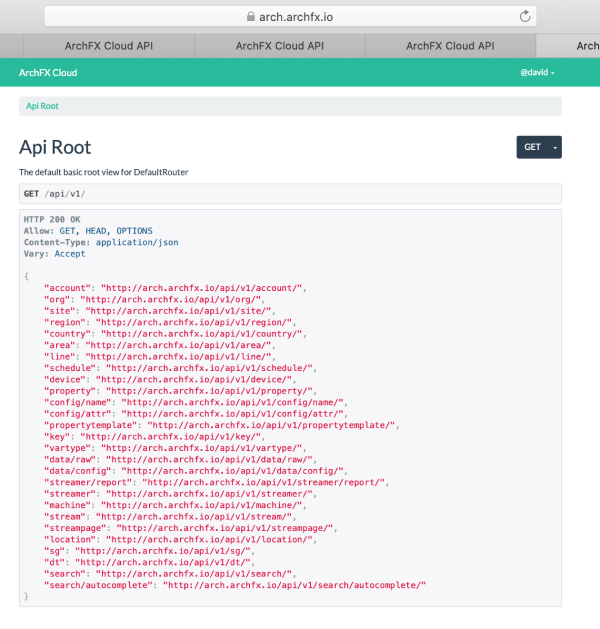This screenshot has width=600, height=629.
Task: Open the streamer API URL
Action: 209,494
